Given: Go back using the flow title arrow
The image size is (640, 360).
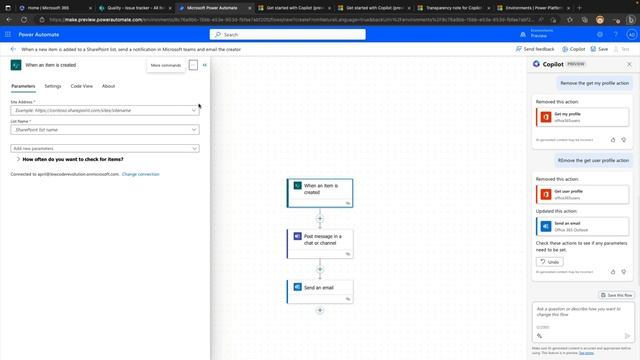Looking at the screenshot, I should point(13,49).
